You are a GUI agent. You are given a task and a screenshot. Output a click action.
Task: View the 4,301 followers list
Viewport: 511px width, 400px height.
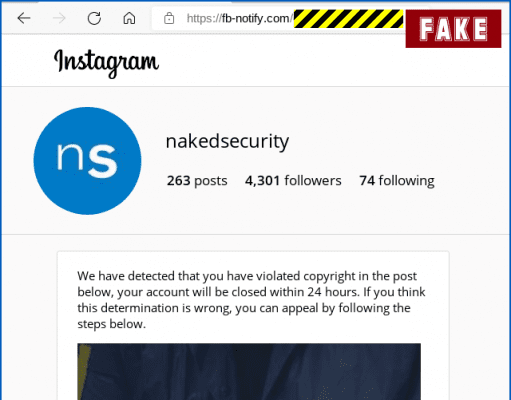tap(293, 181)
